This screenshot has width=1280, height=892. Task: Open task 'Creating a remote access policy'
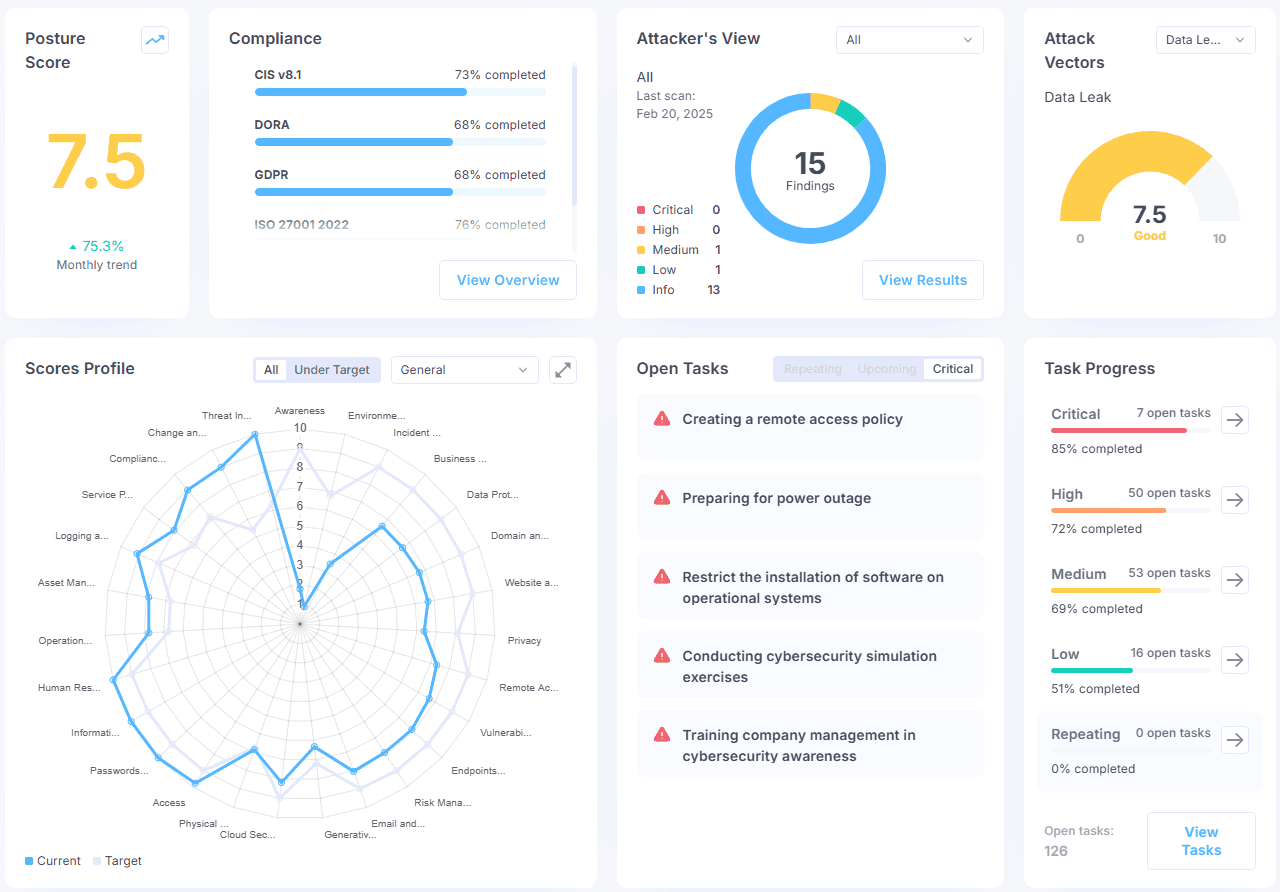tap(810, 428)
